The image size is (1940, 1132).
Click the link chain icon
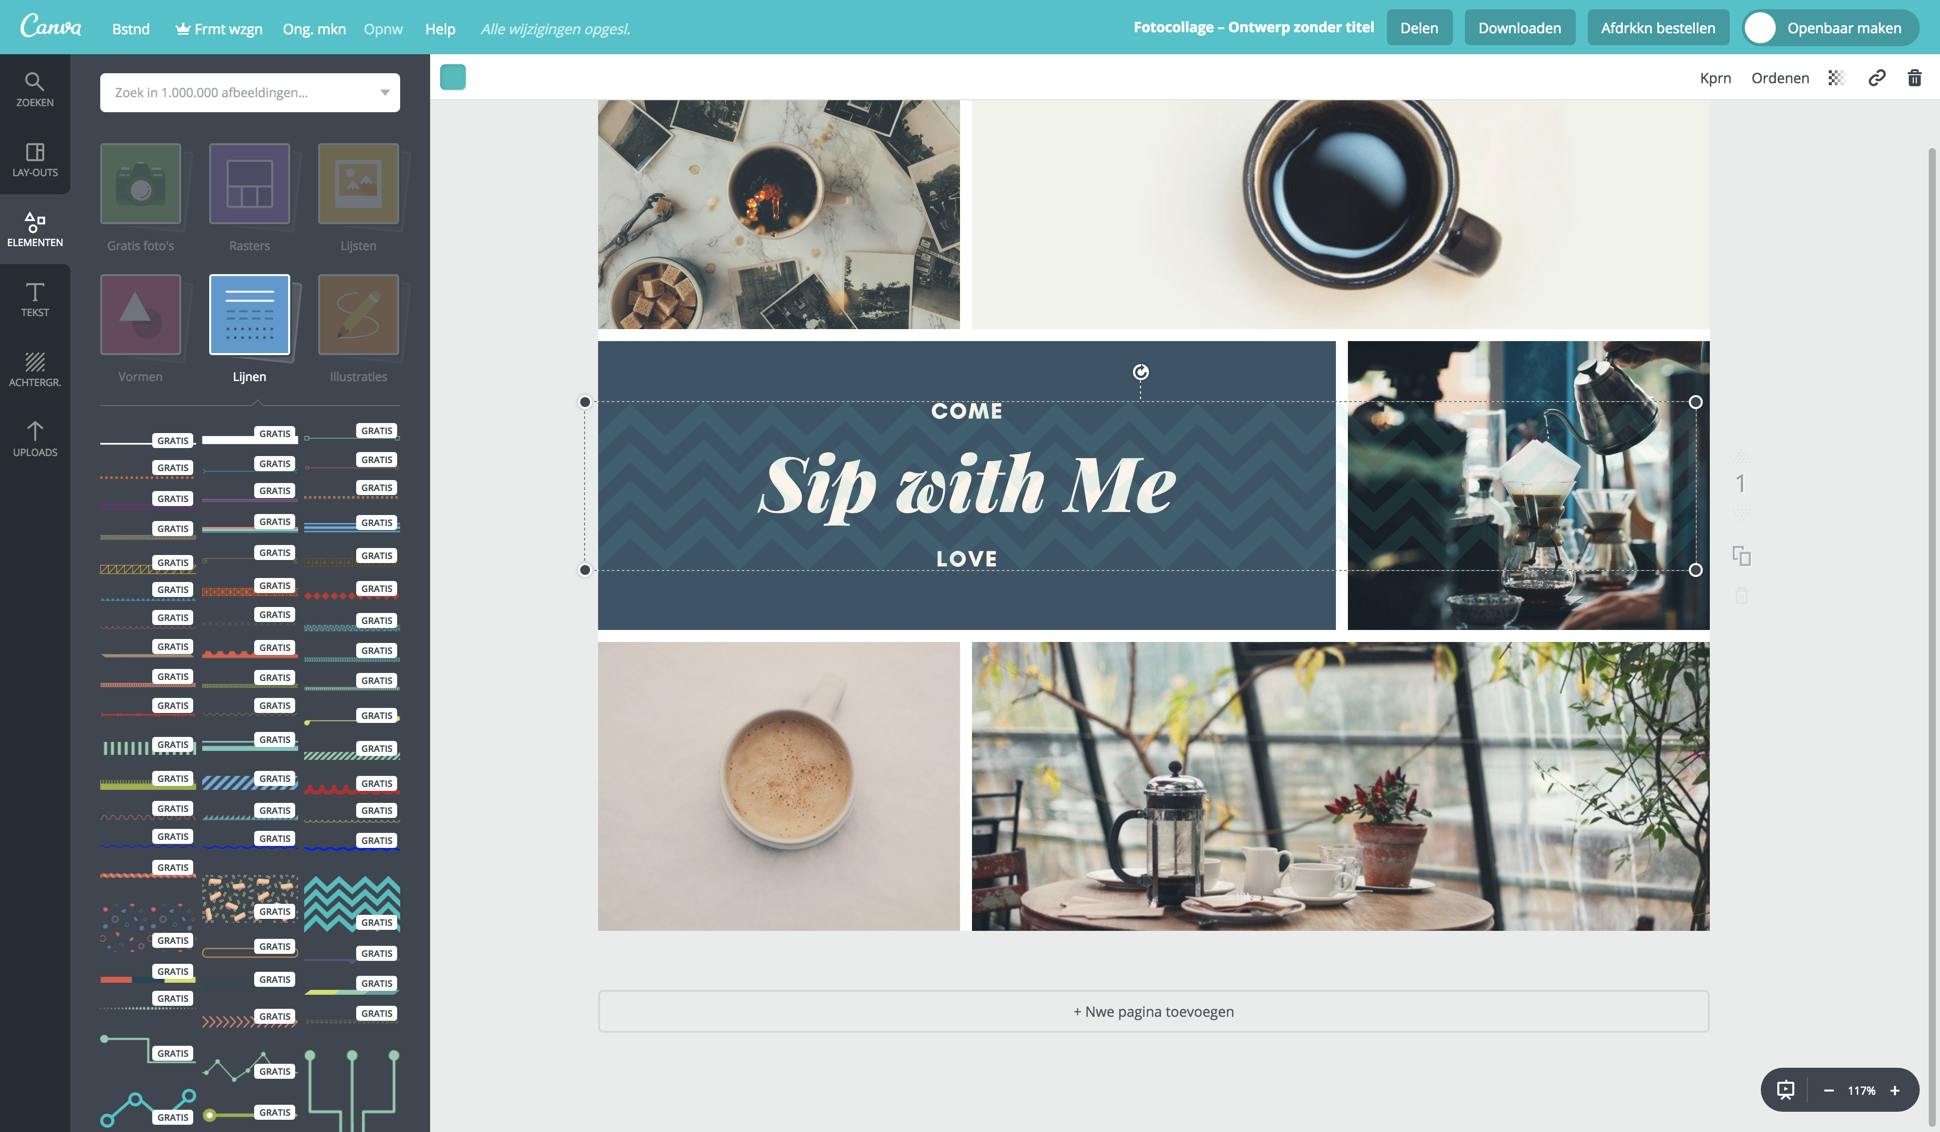1877,78
